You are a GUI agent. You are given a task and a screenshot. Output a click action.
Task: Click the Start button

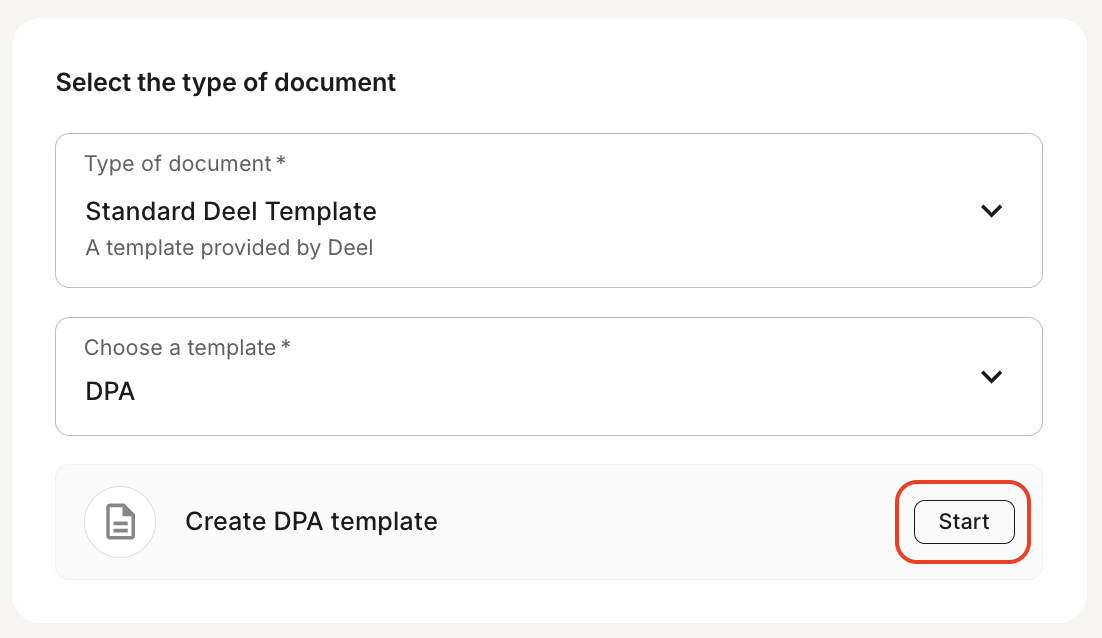[964, 521]
